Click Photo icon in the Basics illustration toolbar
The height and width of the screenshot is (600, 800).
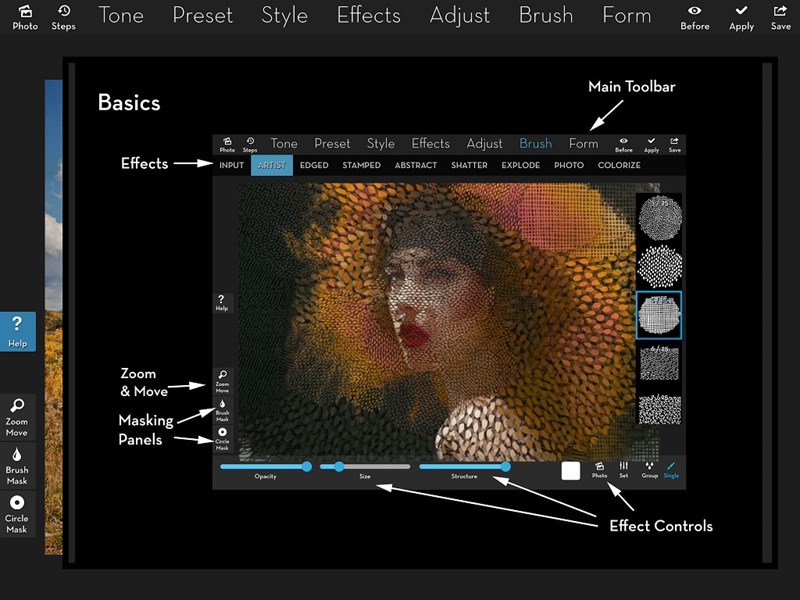coord(227,145)
